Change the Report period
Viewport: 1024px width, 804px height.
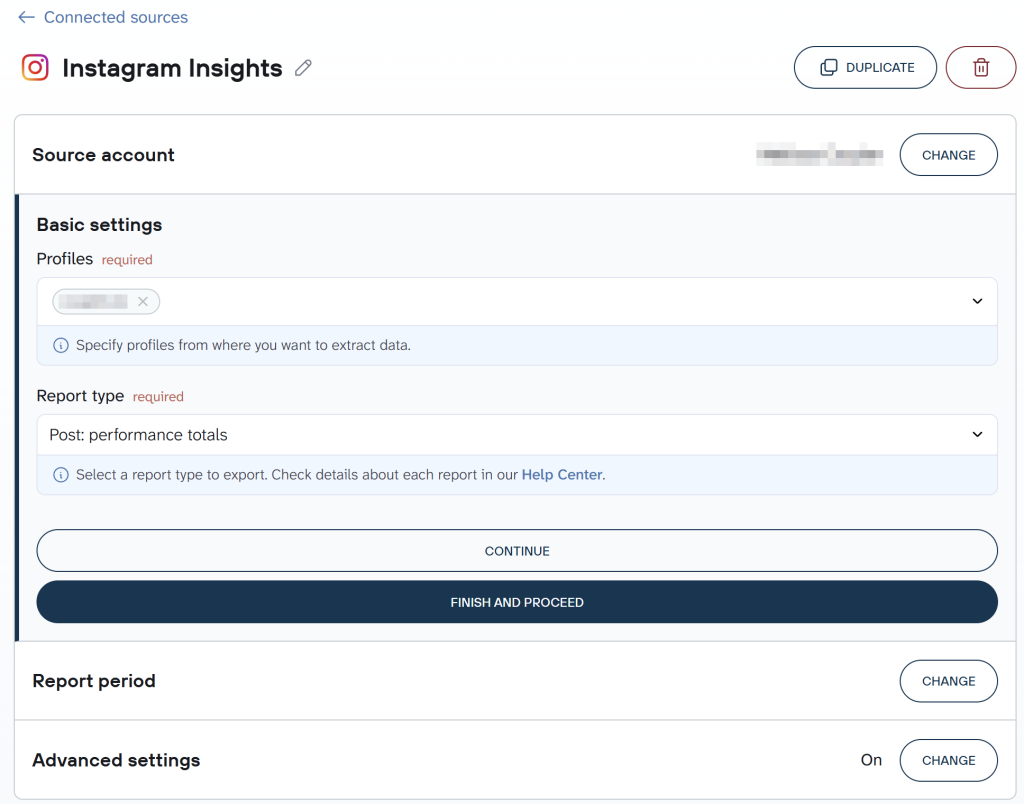click(x=948, y=681)
